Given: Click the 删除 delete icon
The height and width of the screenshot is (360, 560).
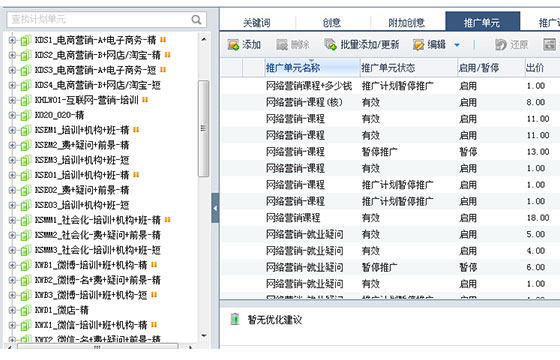Looking at the screenshot, I should [x=282, y=45].
